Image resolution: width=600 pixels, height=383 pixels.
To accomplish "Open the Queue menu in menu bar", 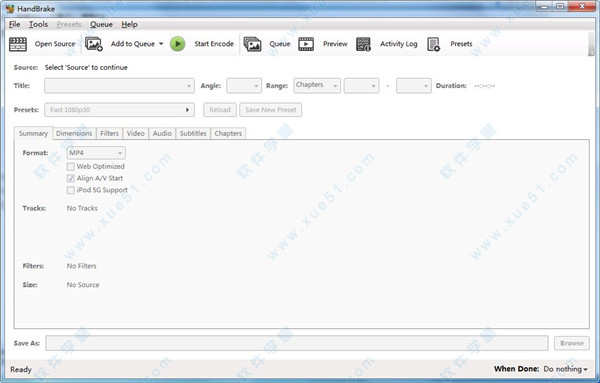I will pos(101,24).
